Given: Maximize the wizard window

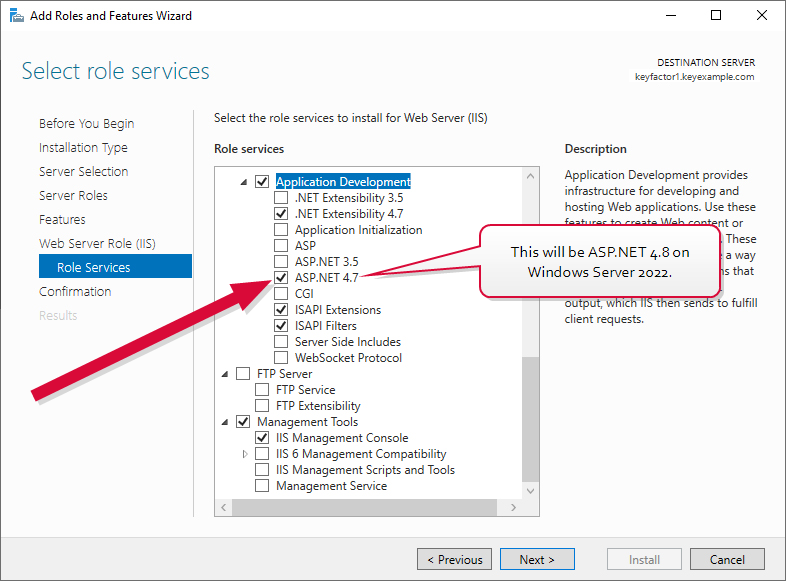Looking at the screenshot, I should (716, 15).
